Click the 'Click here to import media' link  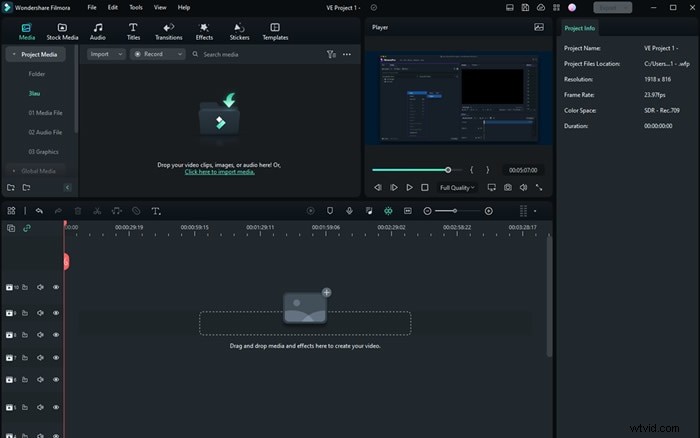220,172
